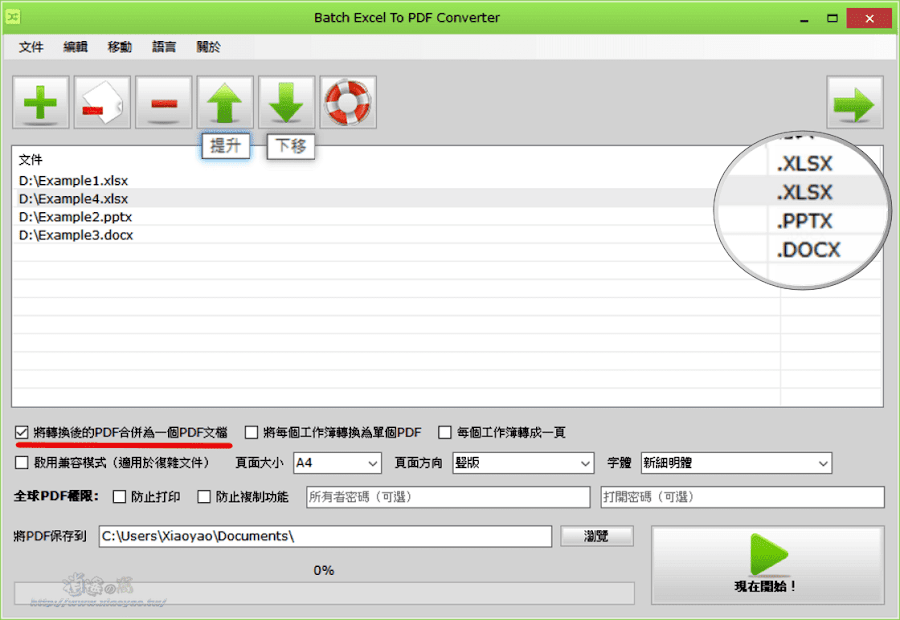Click the owner password field
This screenshot has width=900, height=620.
click(x=448, y=497)
